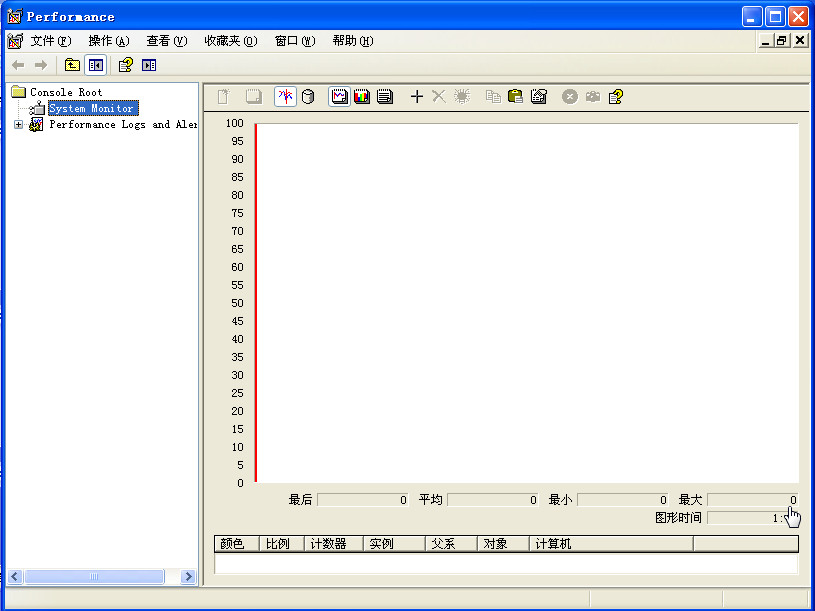The height and width of the screenshot is (611, 815).
Task: Open the 文件(F) menu
Action: [50, 41]
